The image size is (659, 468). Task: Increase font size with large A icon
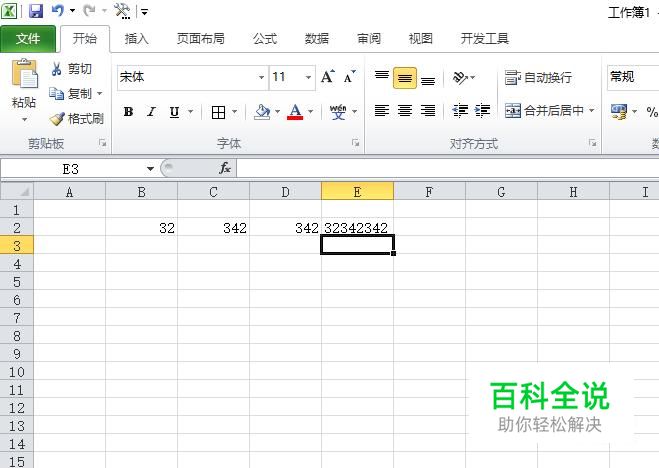(x=327, y=77)
